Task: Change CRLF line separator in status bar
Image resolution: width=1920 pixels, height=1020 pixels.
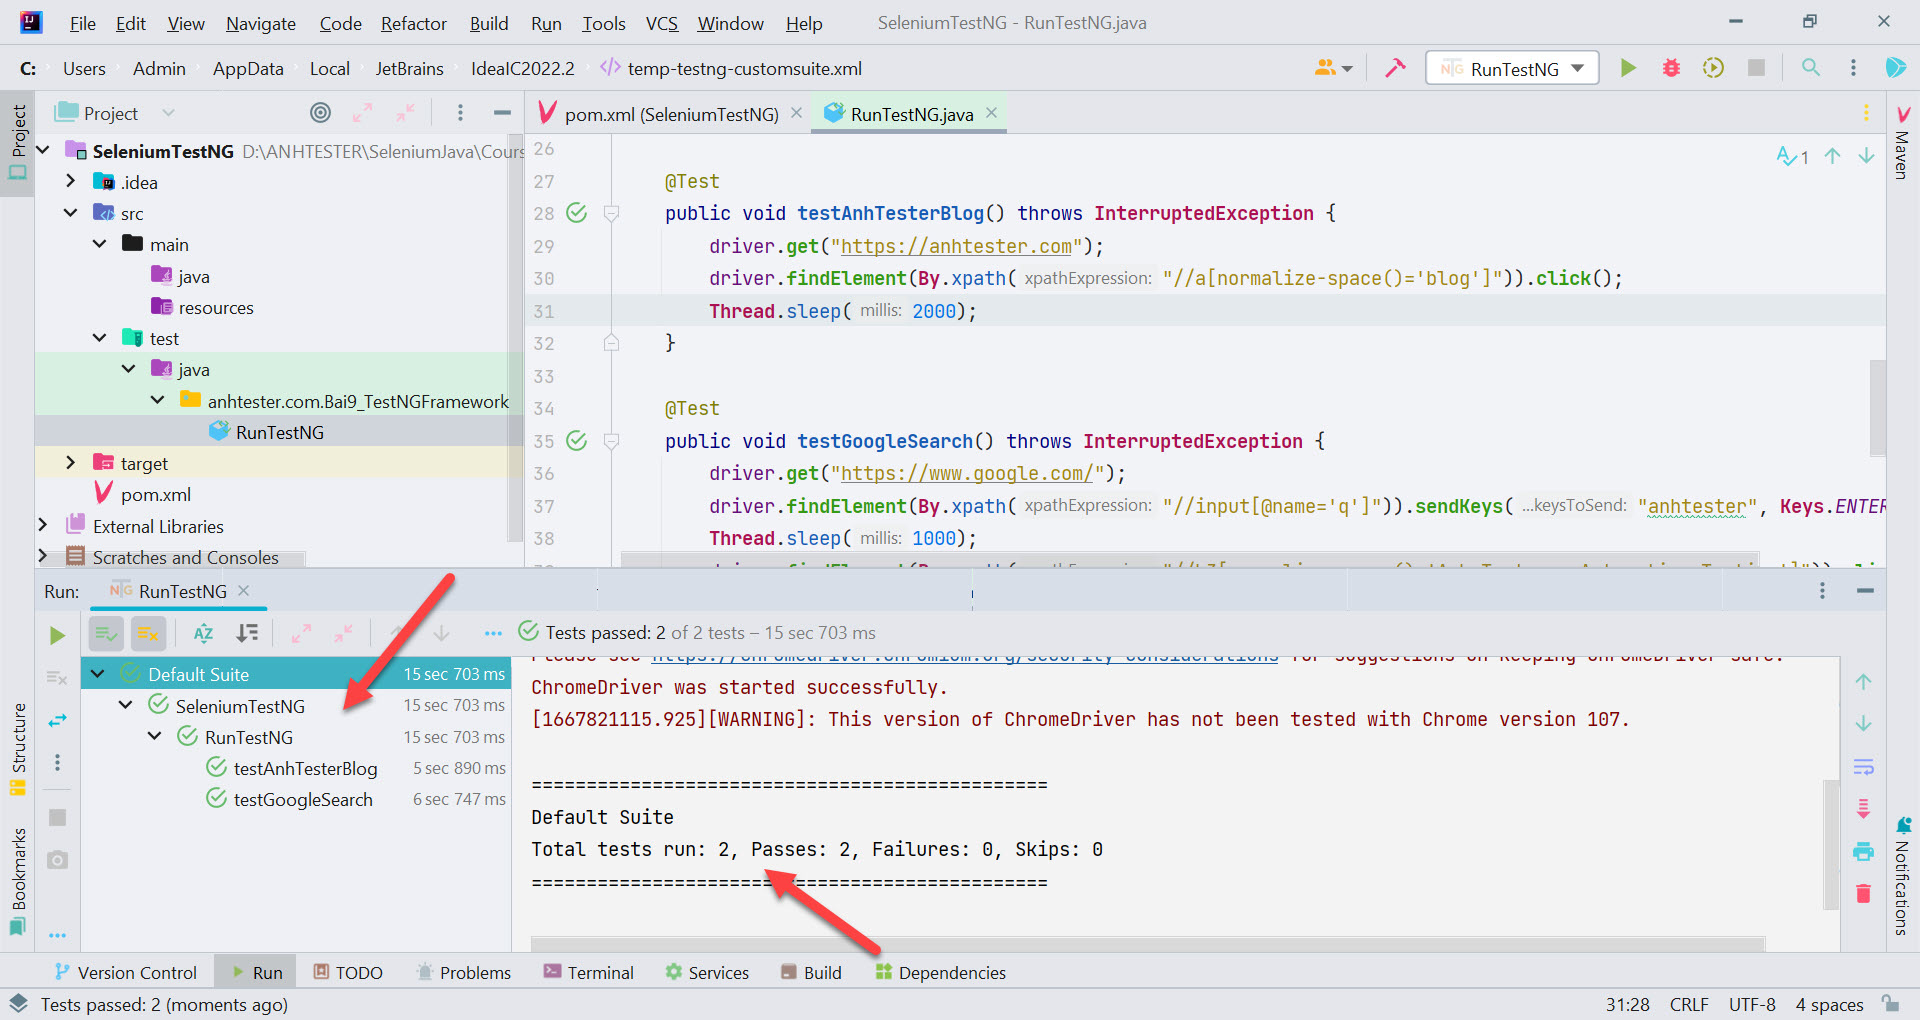Action: [x=1689, y=1004]
